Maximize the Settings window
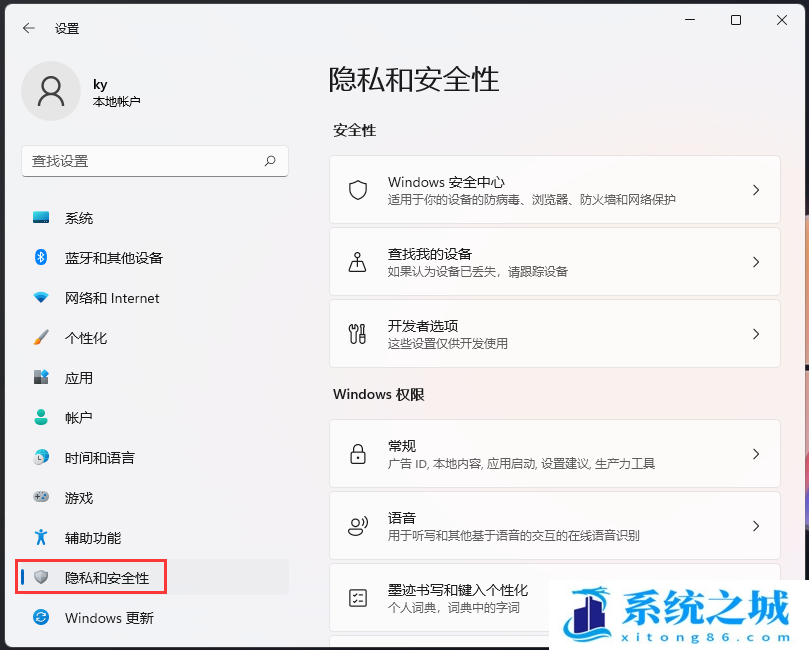Viewport: 809px width, 650px height. (x=736, y=20)
